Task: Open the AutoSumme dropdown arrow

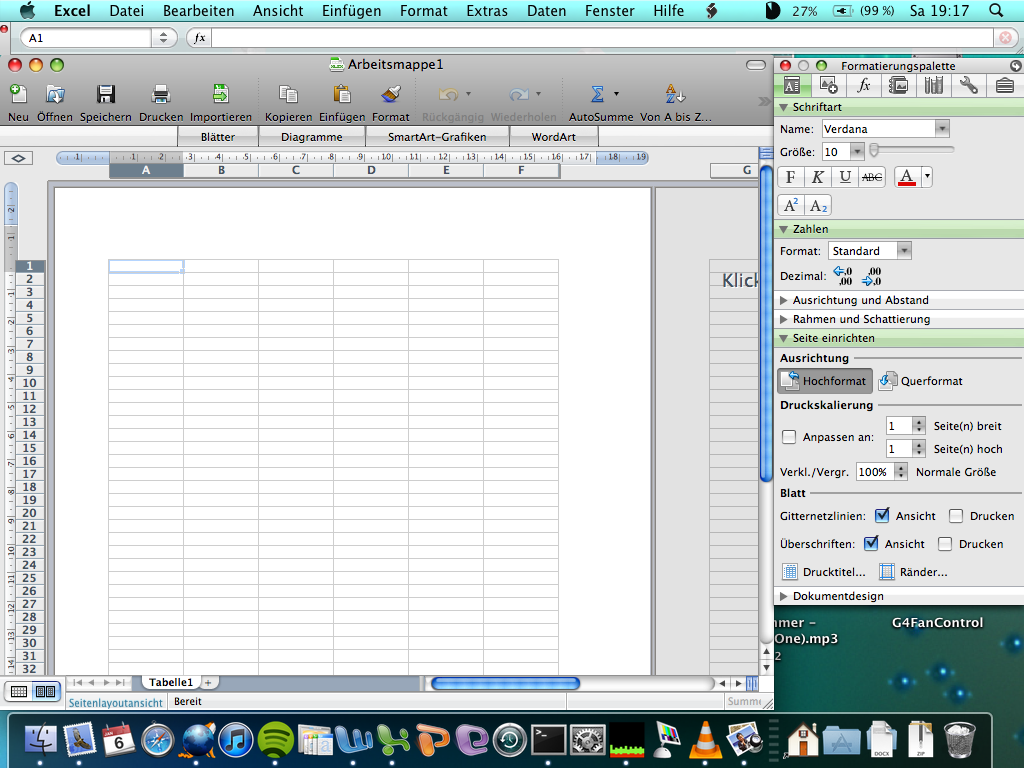Action: pyautogui.click(x=616, y=94)
